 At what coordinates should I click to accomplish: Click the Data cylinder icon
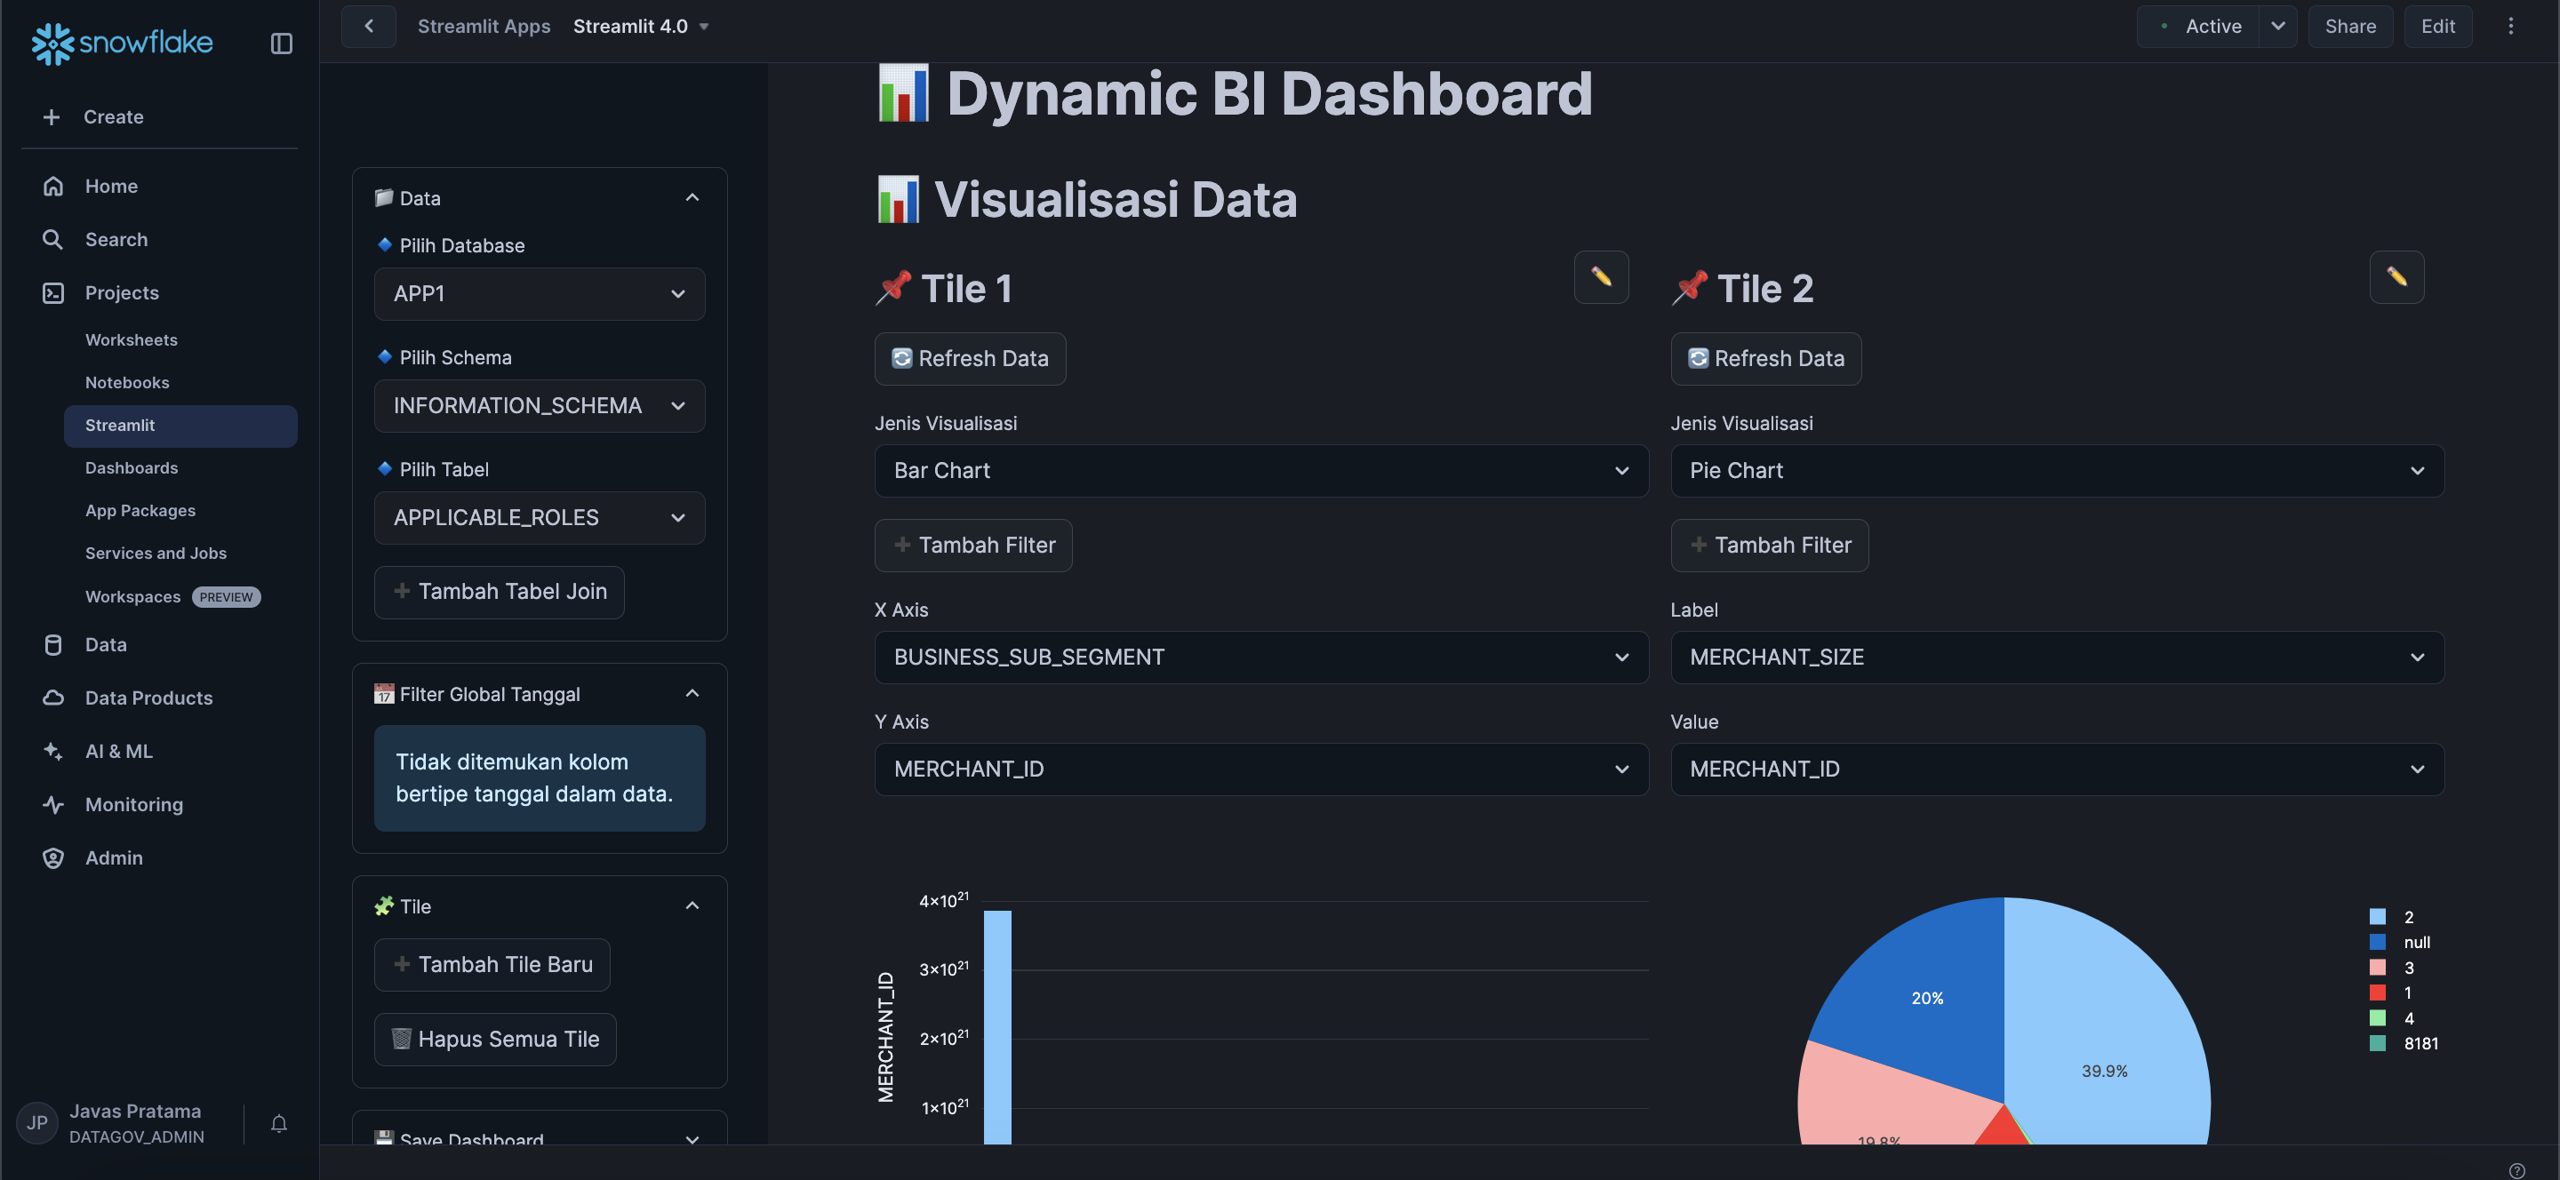tap(53, 645)
